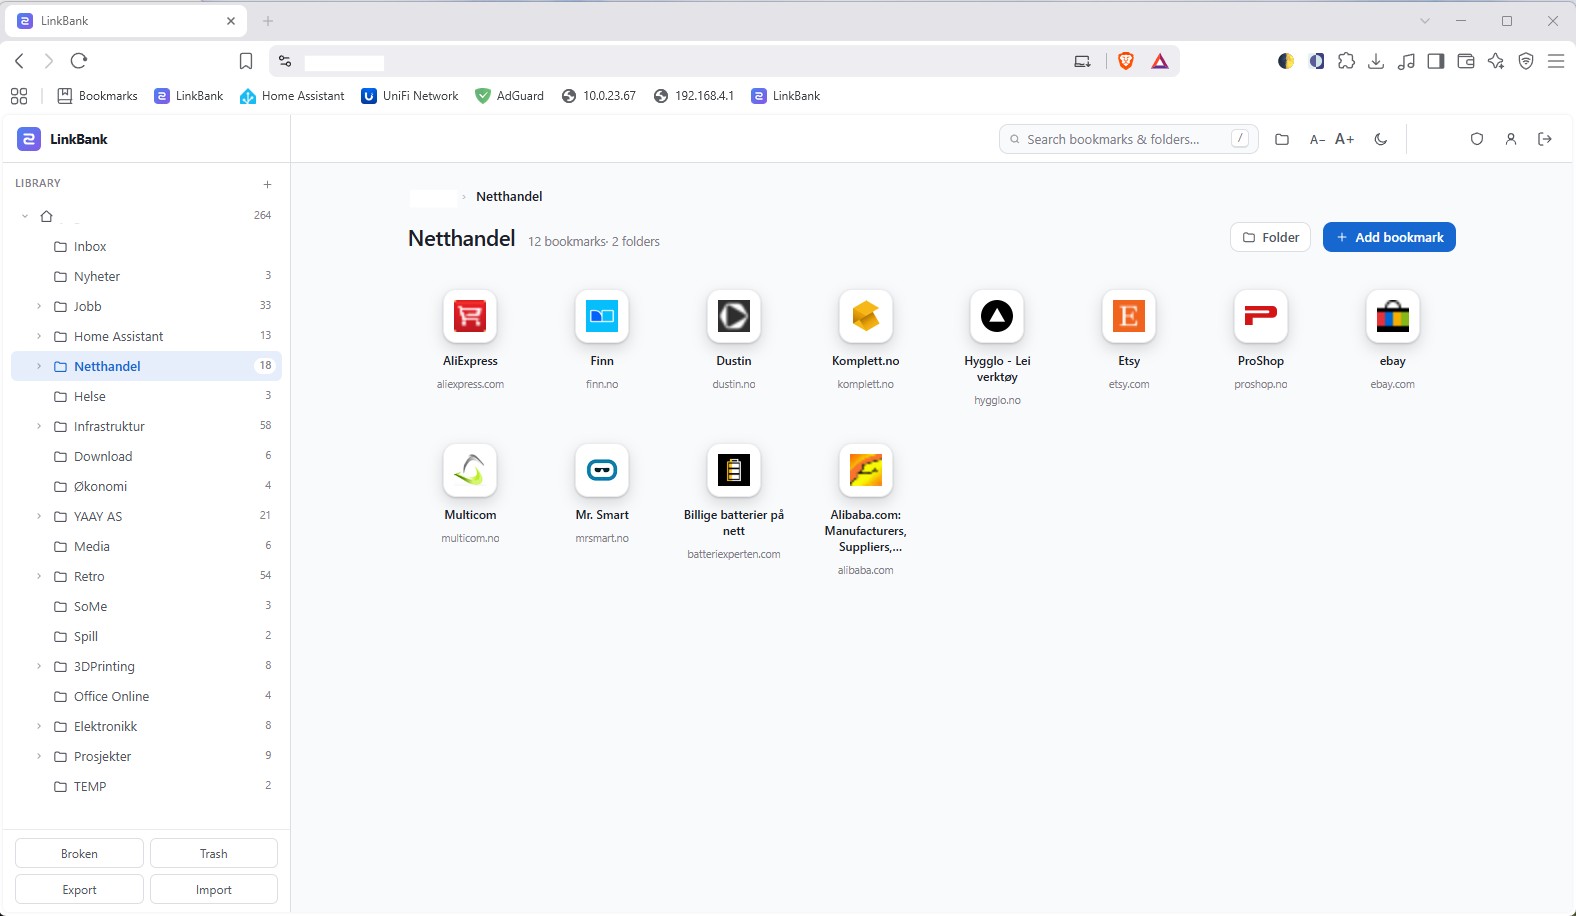Open the browser hamburger menu
The image size is (1576, 916).
coord(1556,61)
